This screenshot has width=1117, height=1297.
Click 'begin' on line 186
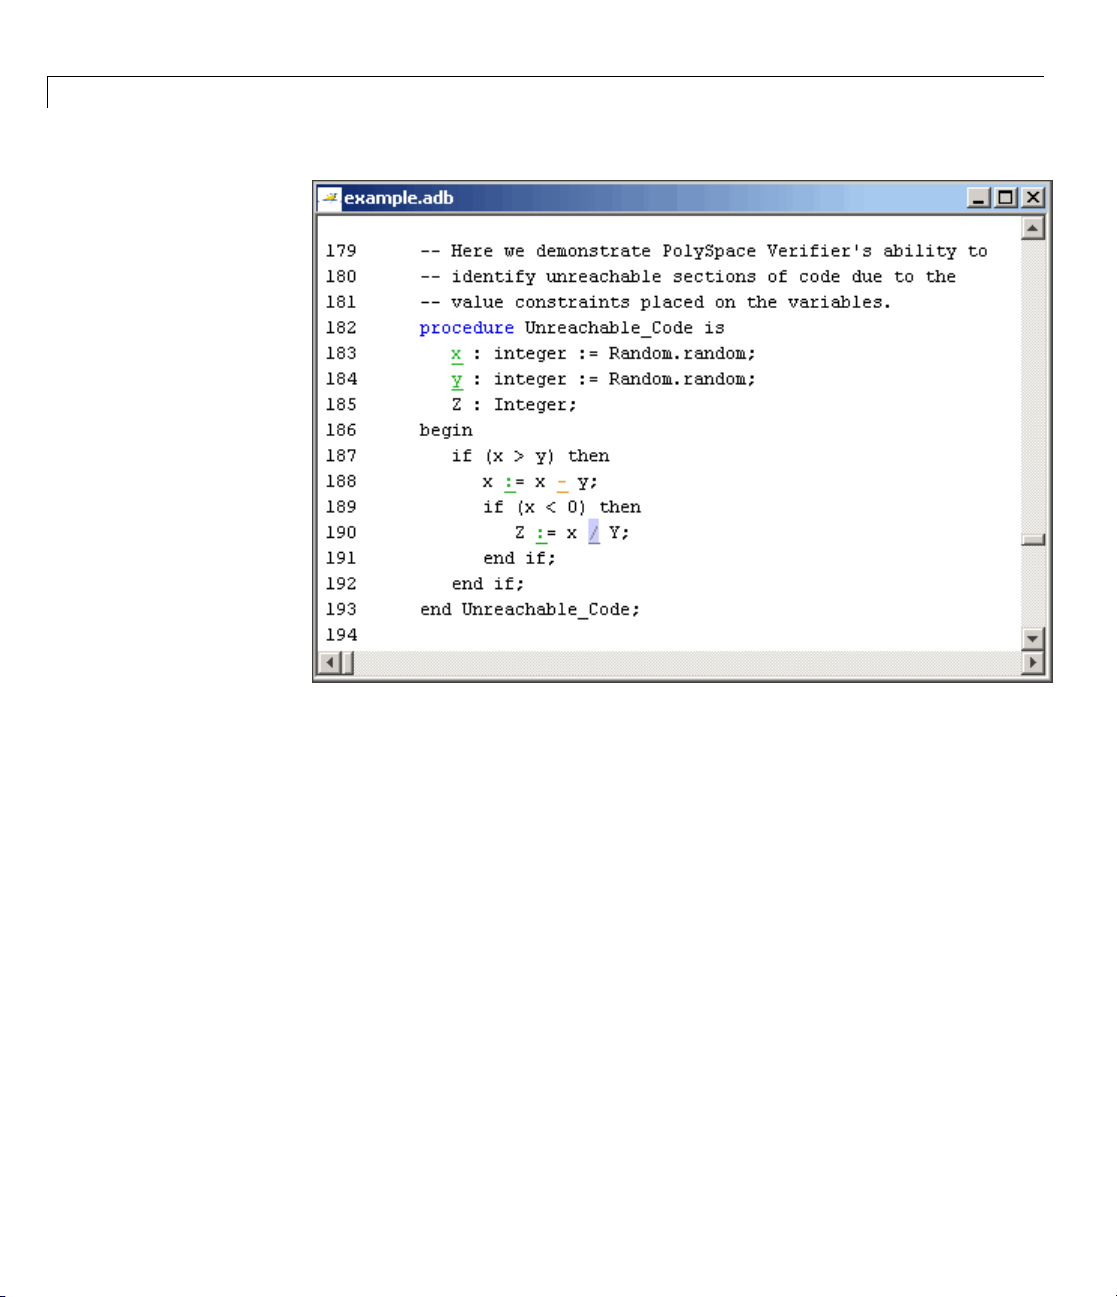coord(446,431)
